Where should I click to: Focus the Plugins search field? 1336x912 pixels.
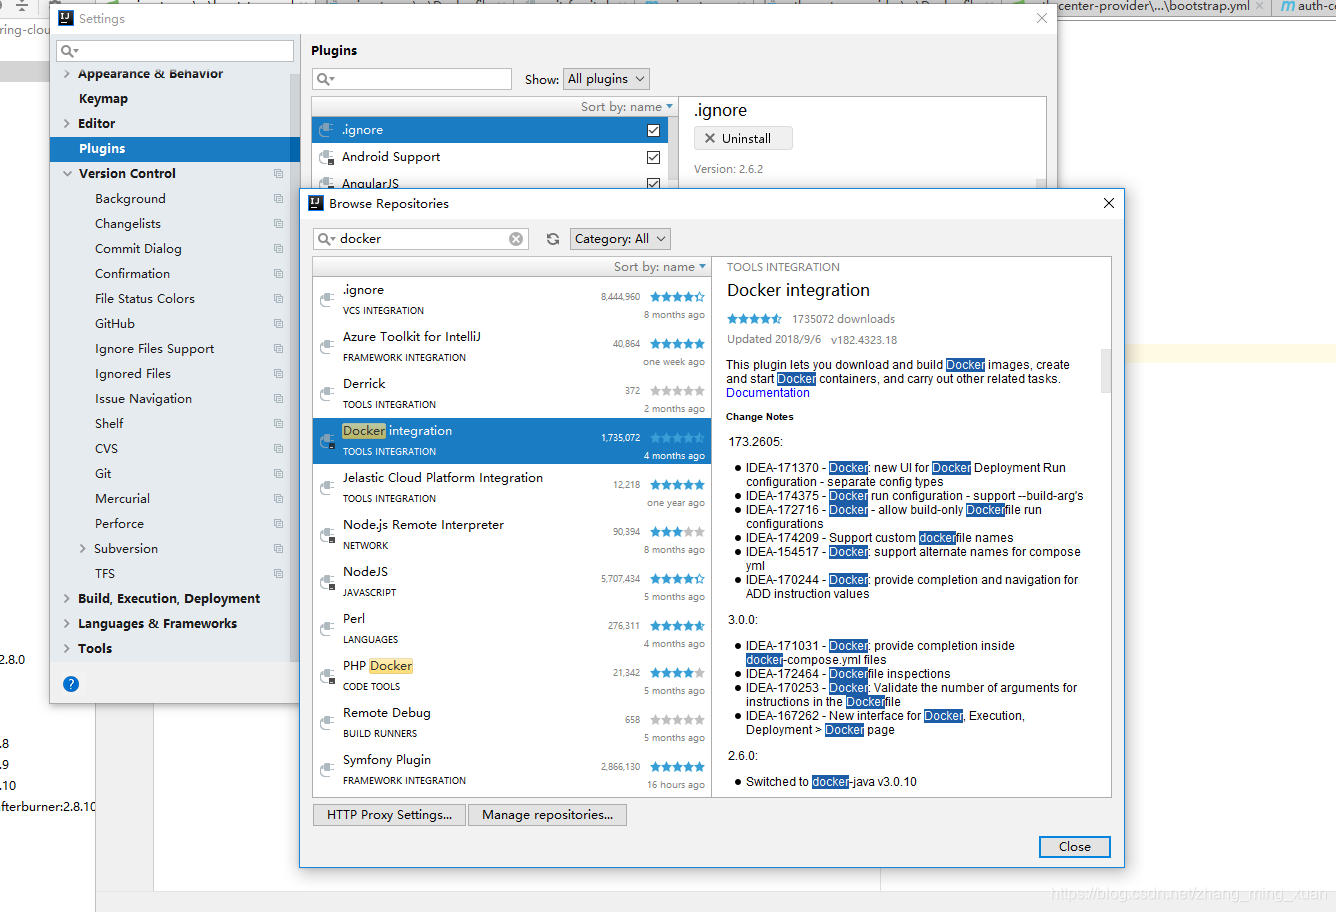click(x=412, y=79)
